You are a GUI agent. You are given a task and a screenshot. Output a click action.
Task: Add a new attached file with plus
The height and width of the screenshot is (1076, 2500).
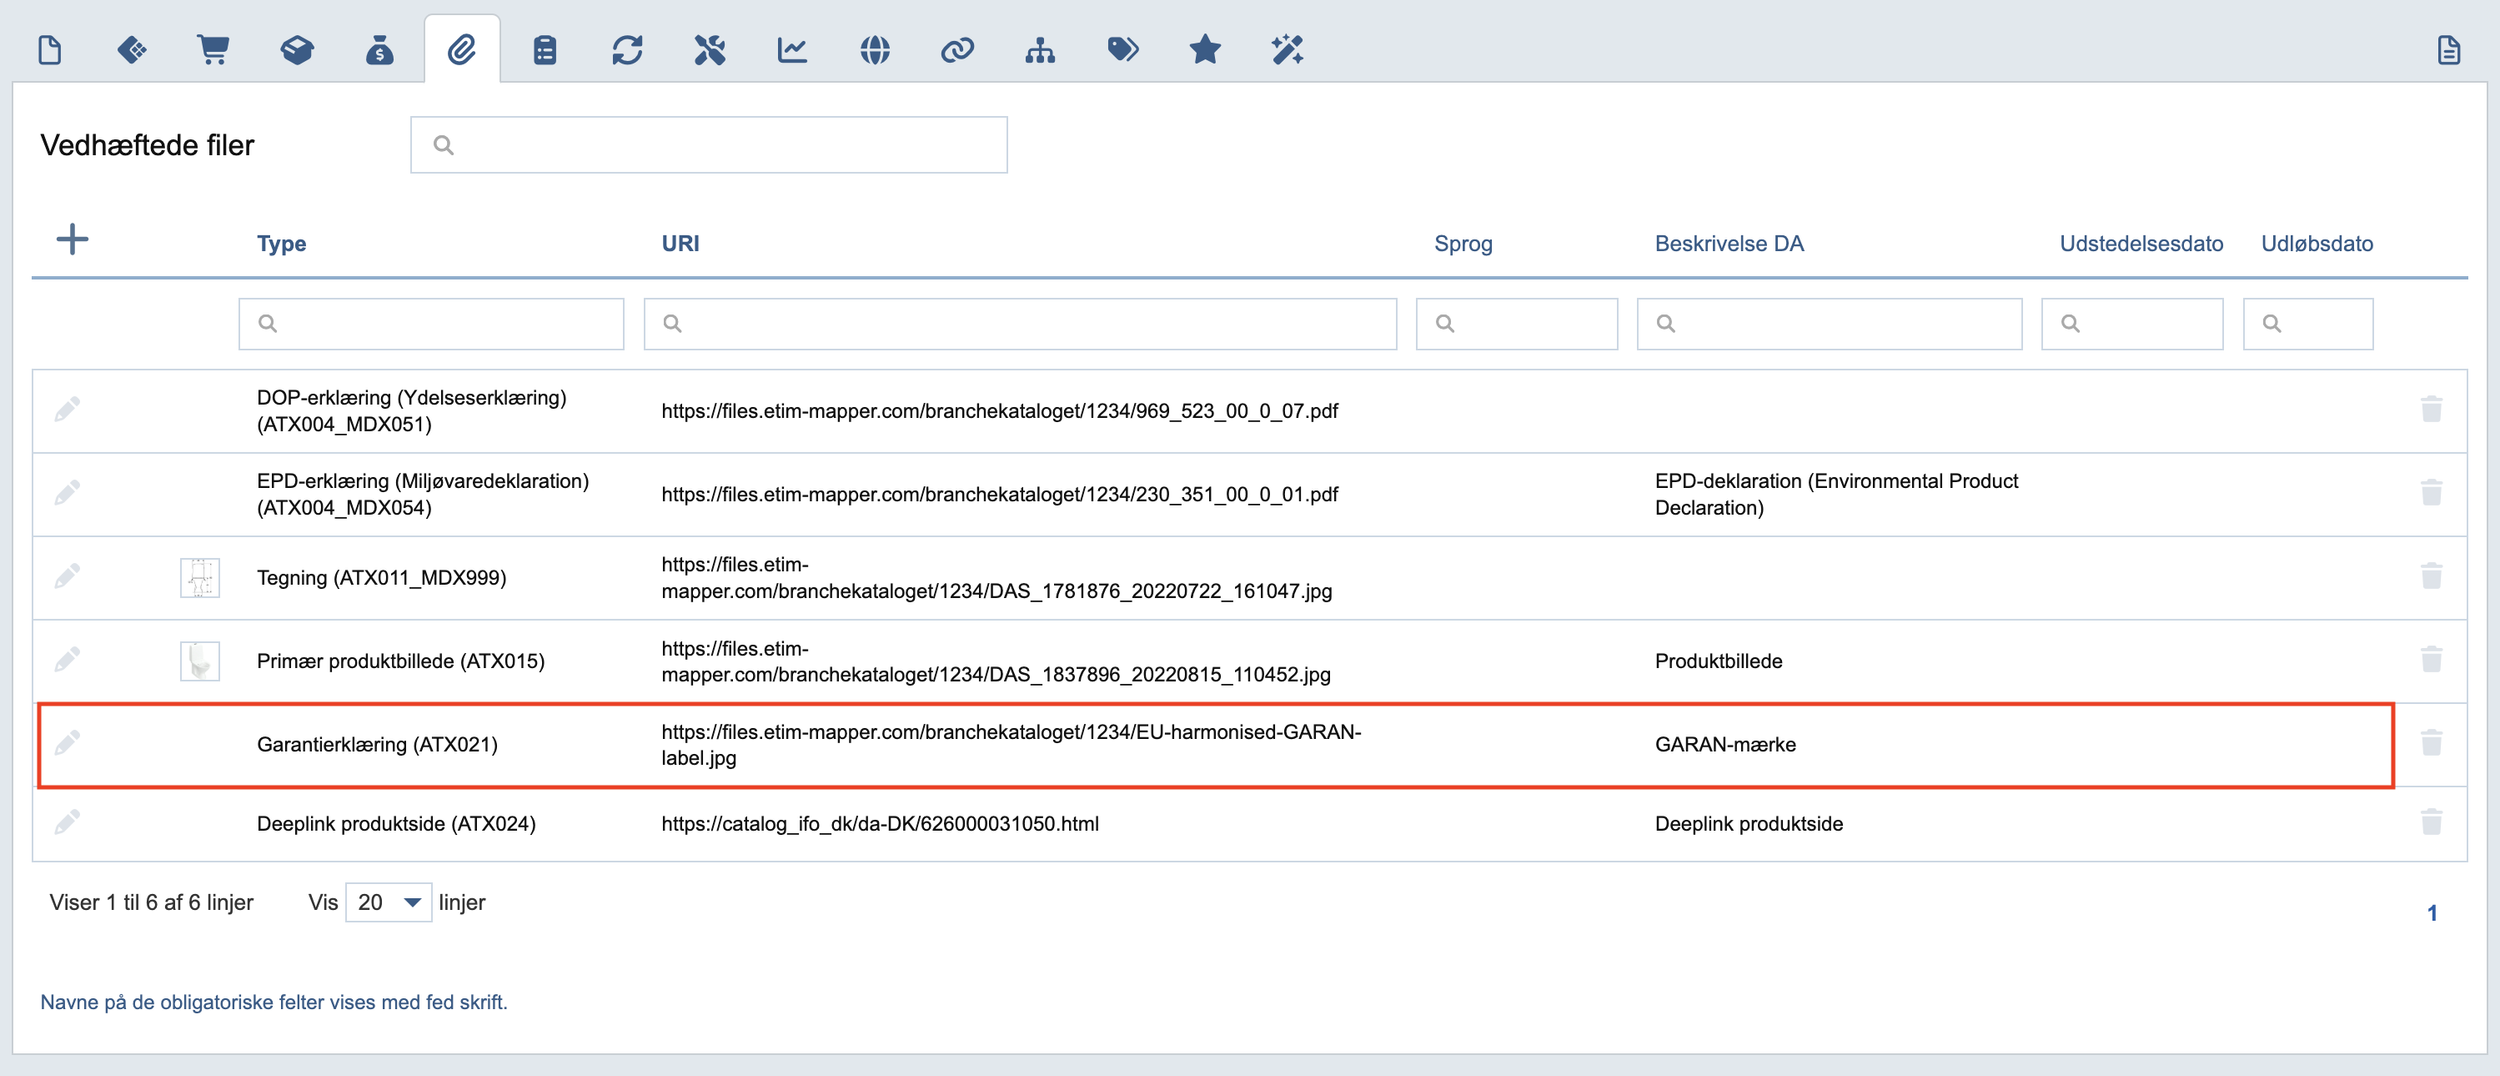click(72, 239)
